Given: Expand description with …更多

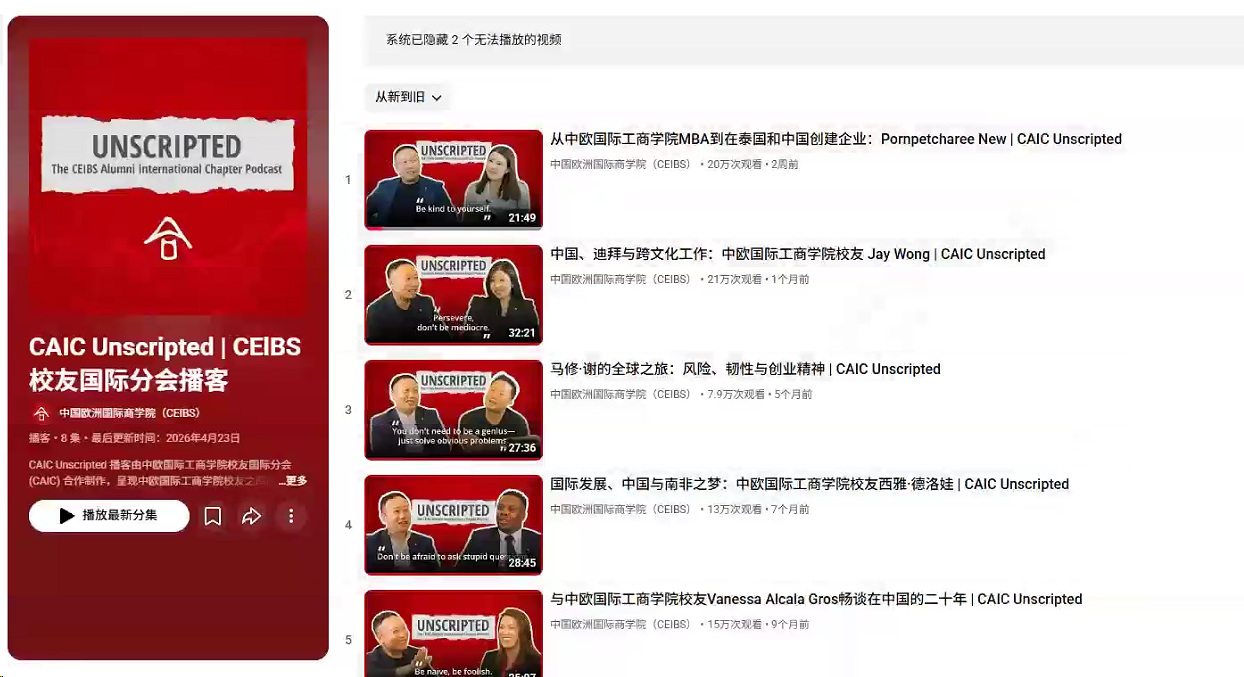Looking at the screenshot, I should 292,481.
